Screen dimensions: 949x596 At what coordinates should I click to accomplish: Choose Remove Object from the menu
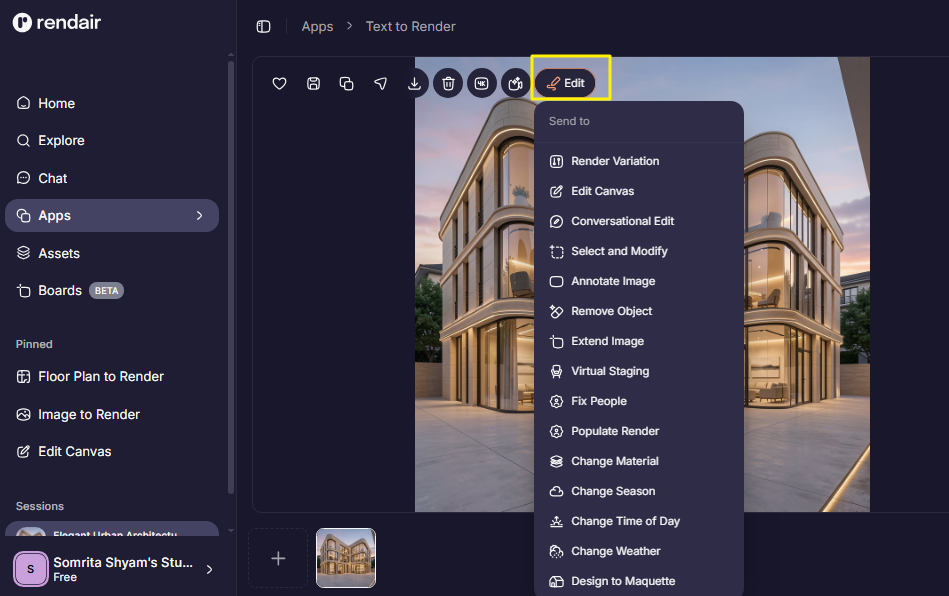click(x=639, y=311)
